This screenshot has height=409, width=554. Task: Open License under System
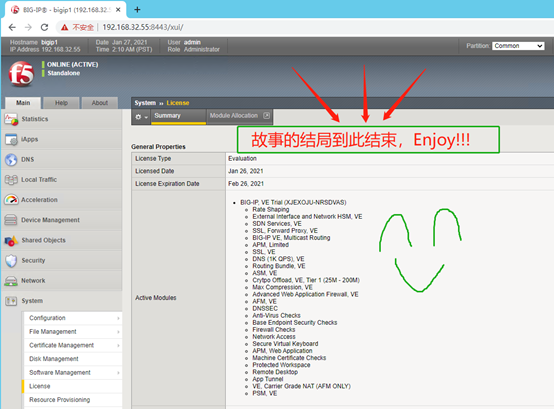(x=72, y=386)
